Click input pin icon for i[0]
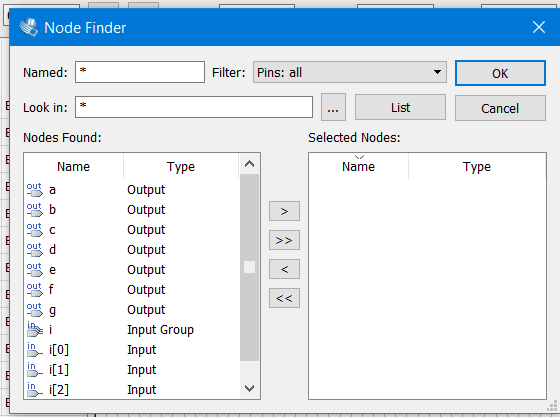 [35, 350]
